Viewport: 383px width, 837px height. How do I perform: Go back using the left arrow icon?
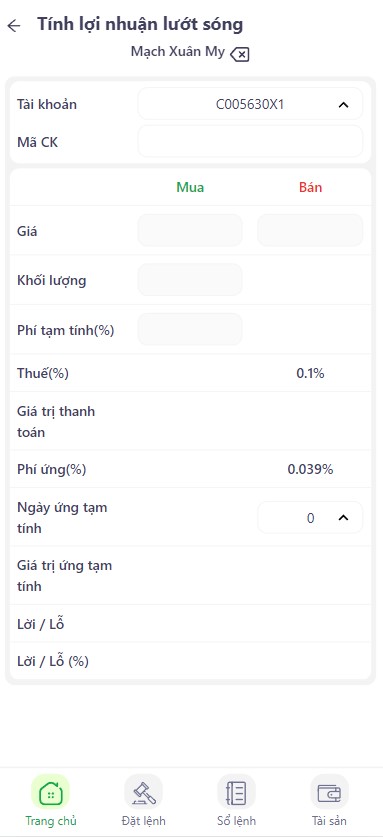14,26
